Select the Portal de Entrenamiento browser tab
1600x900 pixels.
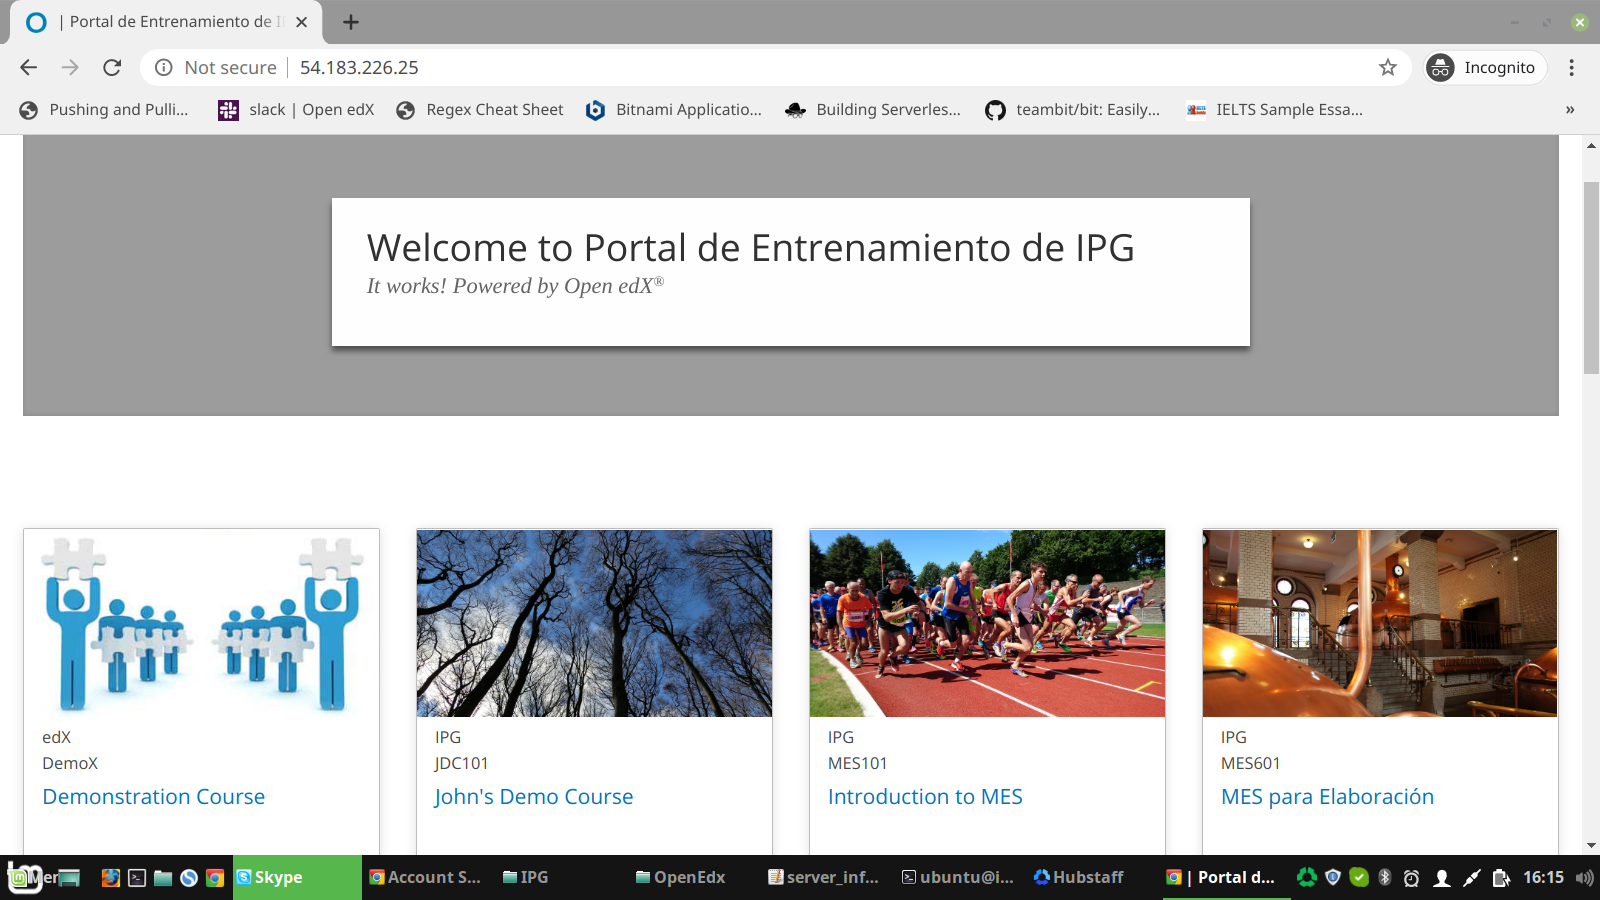[x=160, y=20]
